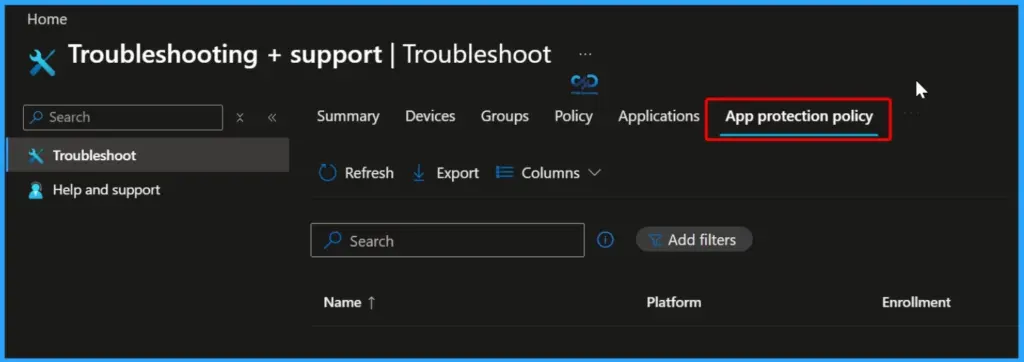1024x362 pixels.
Task: Click the more tabs ellipsis after App protection policy
Action: (x=911, y=114)
